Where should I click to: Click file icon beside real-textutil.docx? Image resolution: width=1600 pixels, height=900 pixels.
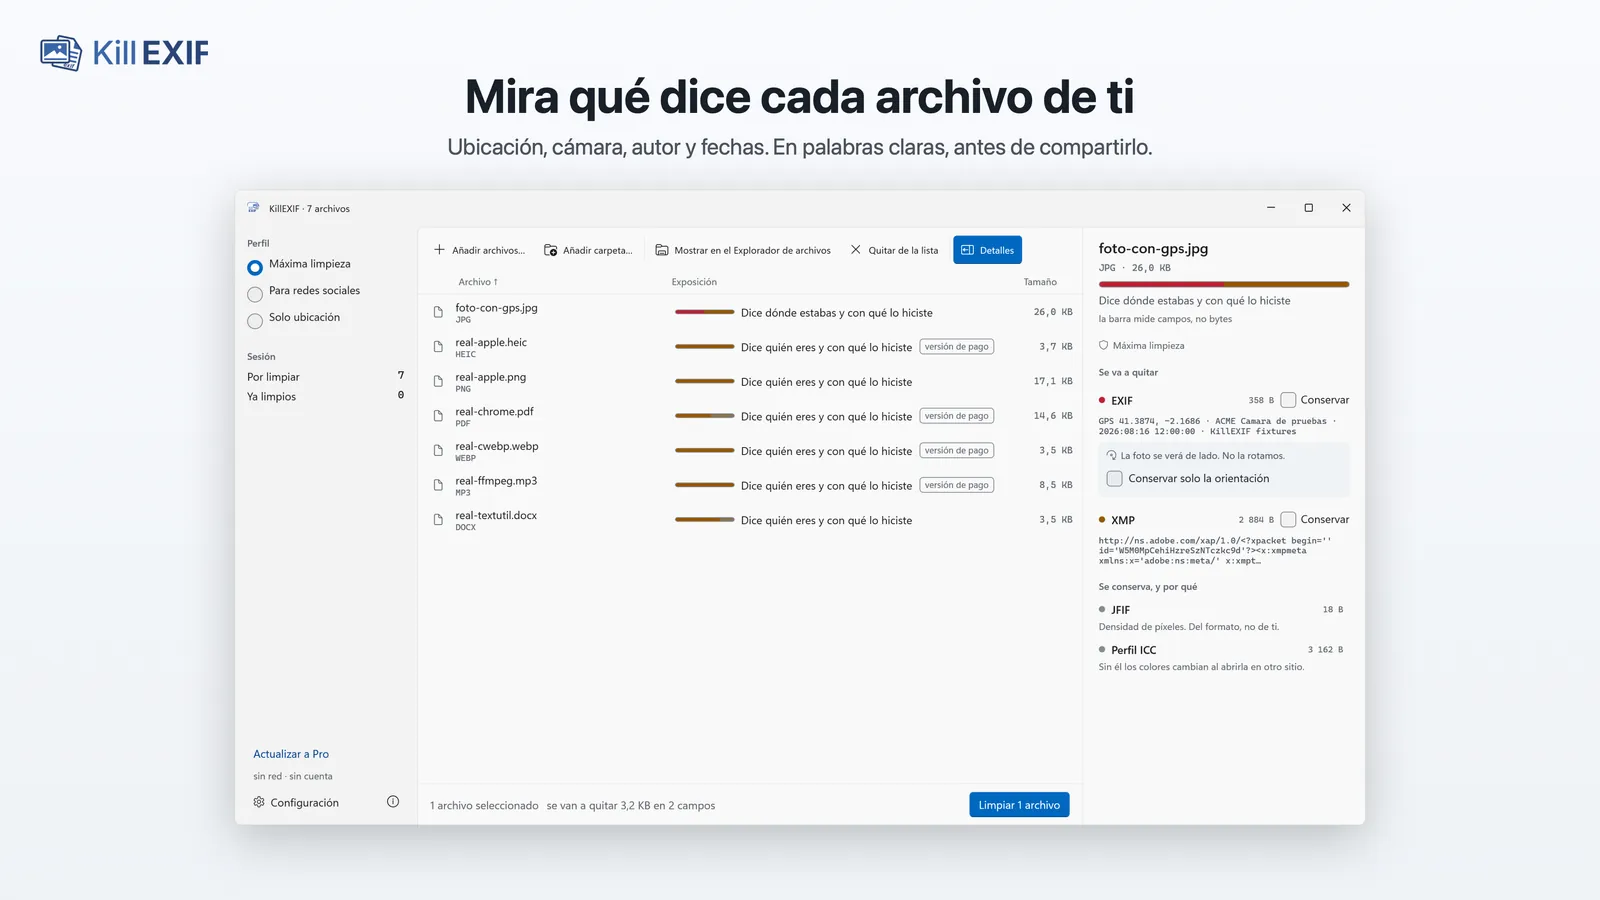click(438, 520)
